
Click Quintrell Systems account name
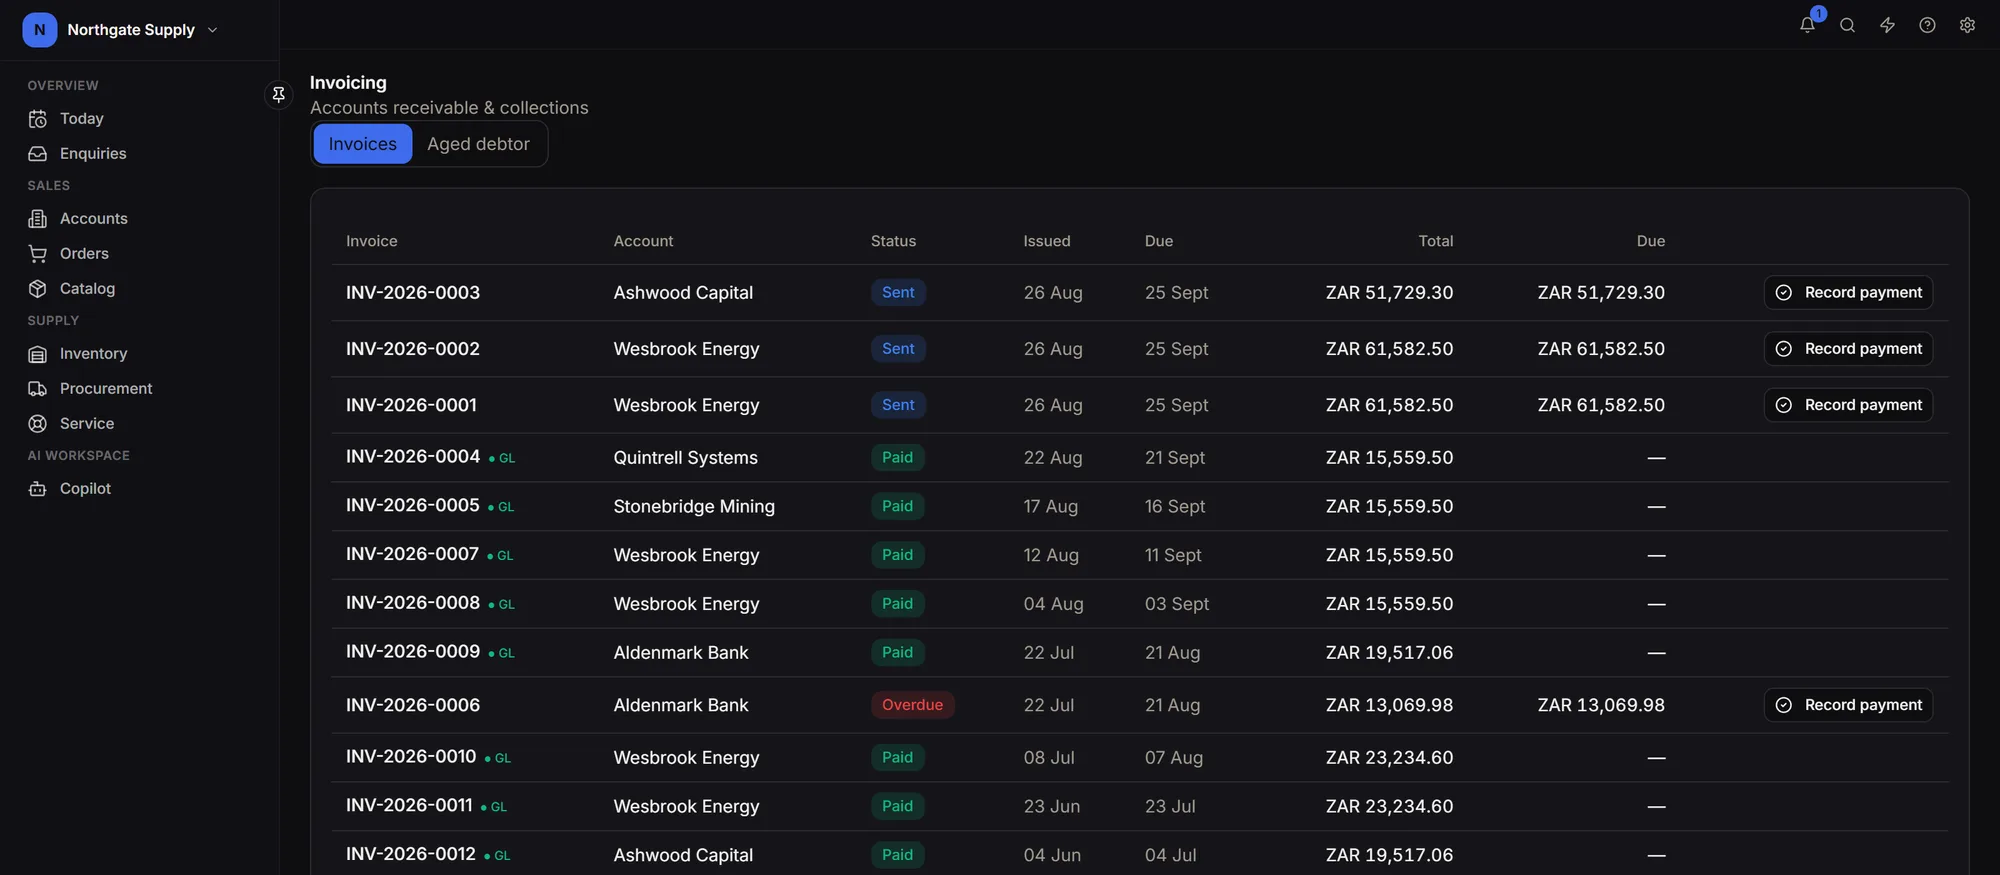(686, 458)
